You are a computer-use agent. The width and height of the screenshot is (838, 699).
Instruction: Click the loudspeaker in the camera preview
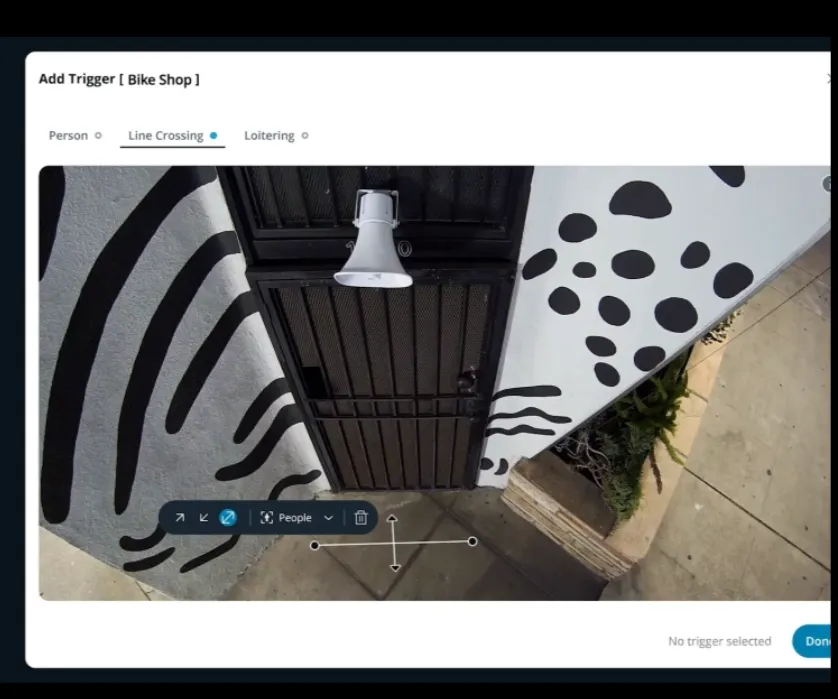pos(373,240)
